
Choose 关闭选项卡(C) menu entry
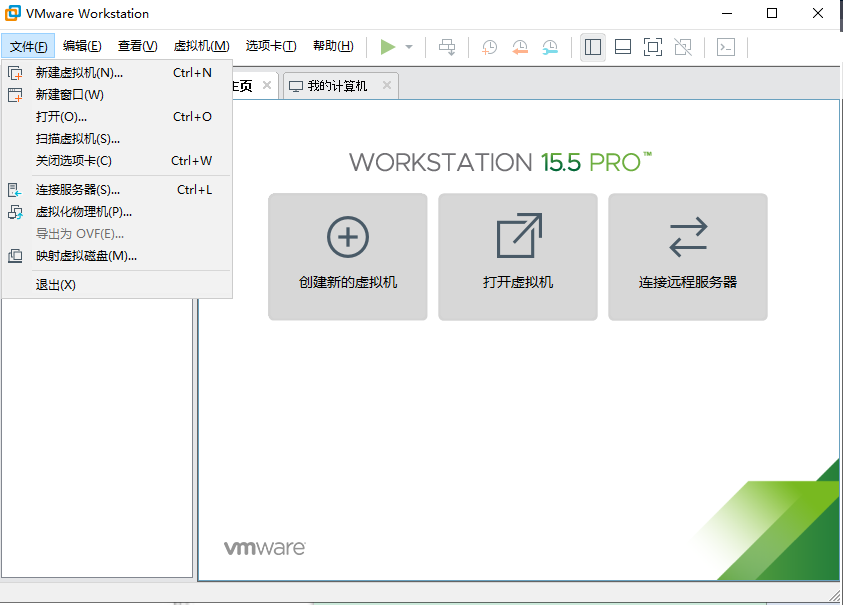pos(117,161)
